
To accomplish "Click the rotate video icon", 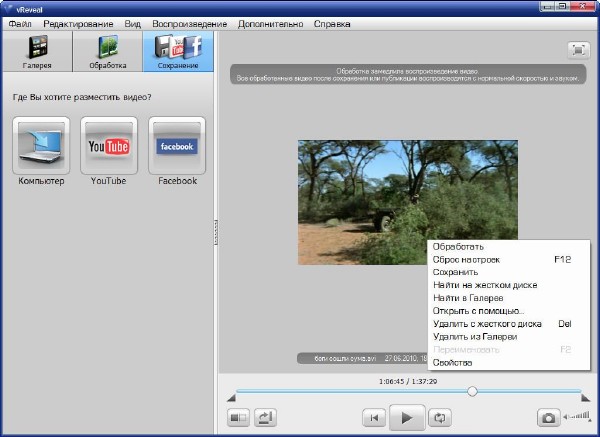I will (266, 418).
